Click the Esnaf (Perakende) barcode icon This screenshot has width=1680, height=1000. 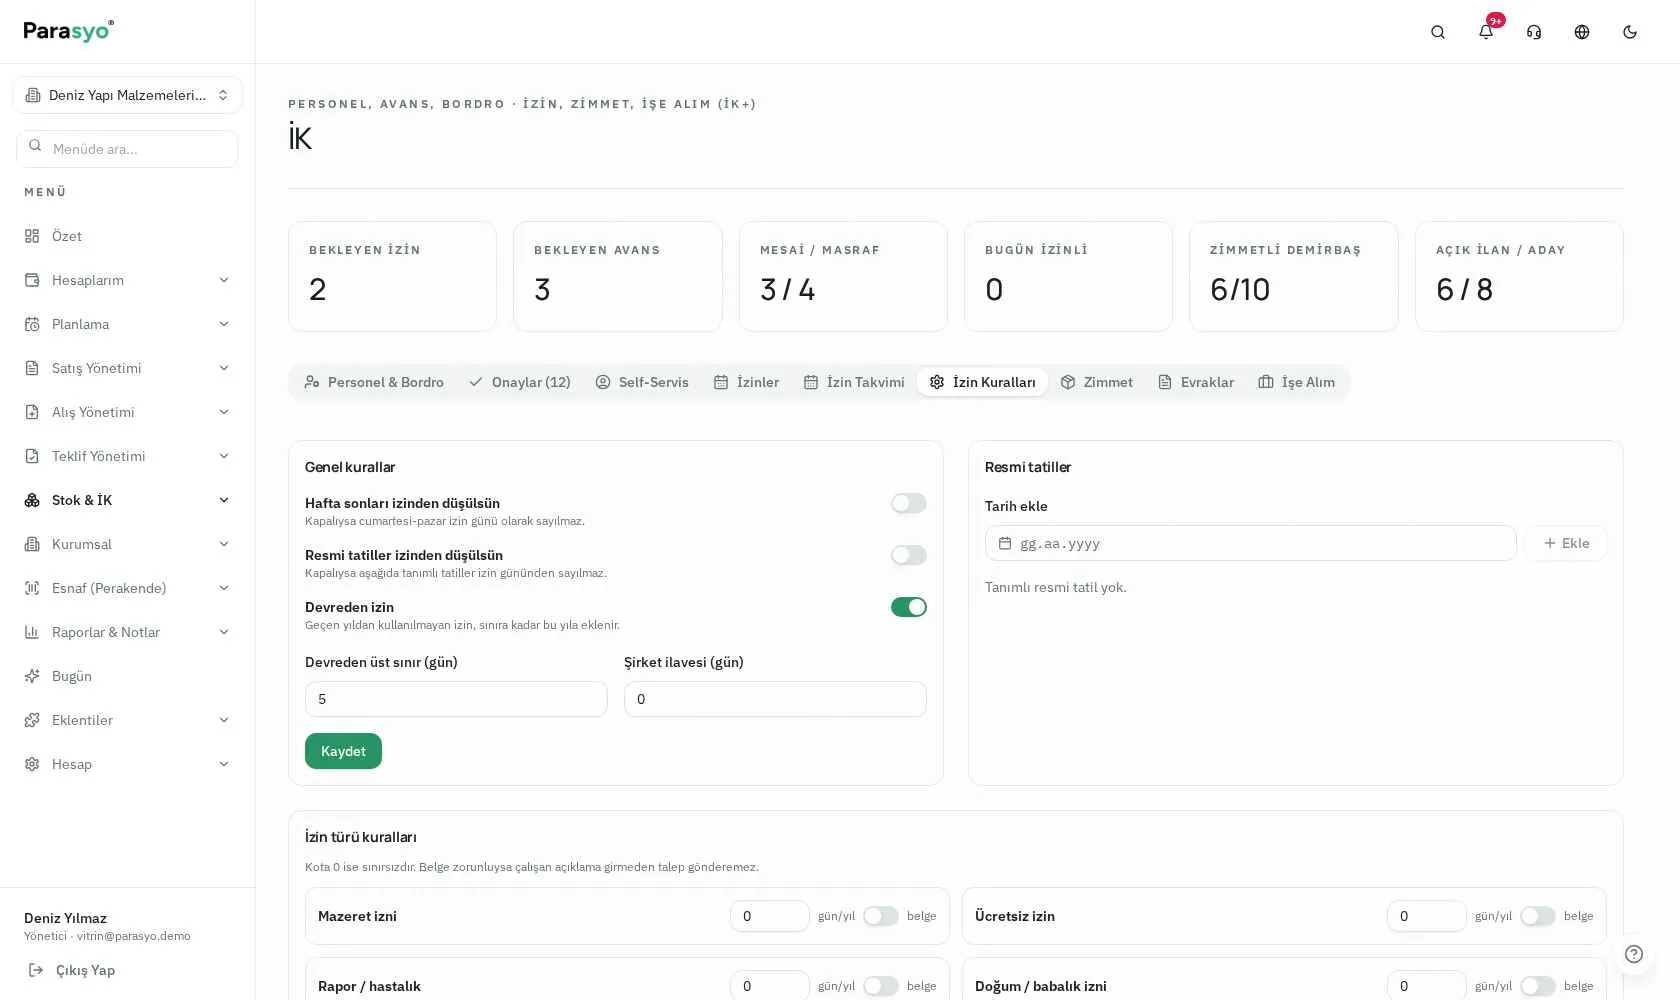[32, 588]
